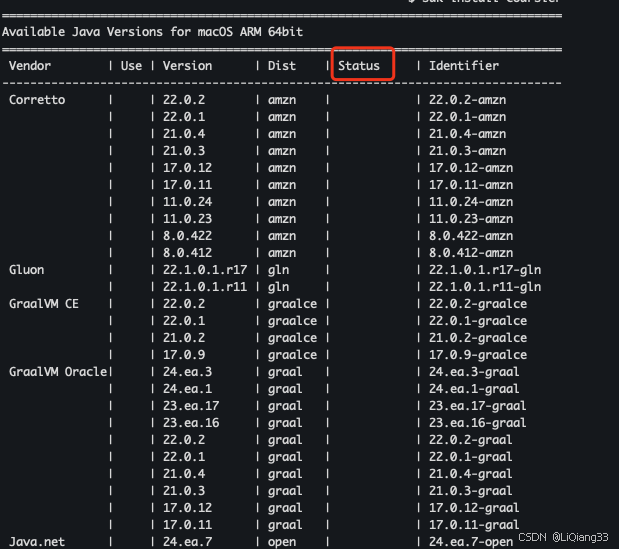Image resolution: width=619 pixels, height=549 pixels.
Task: Click identifier 21.0.2-graalce
Action: 478,338
